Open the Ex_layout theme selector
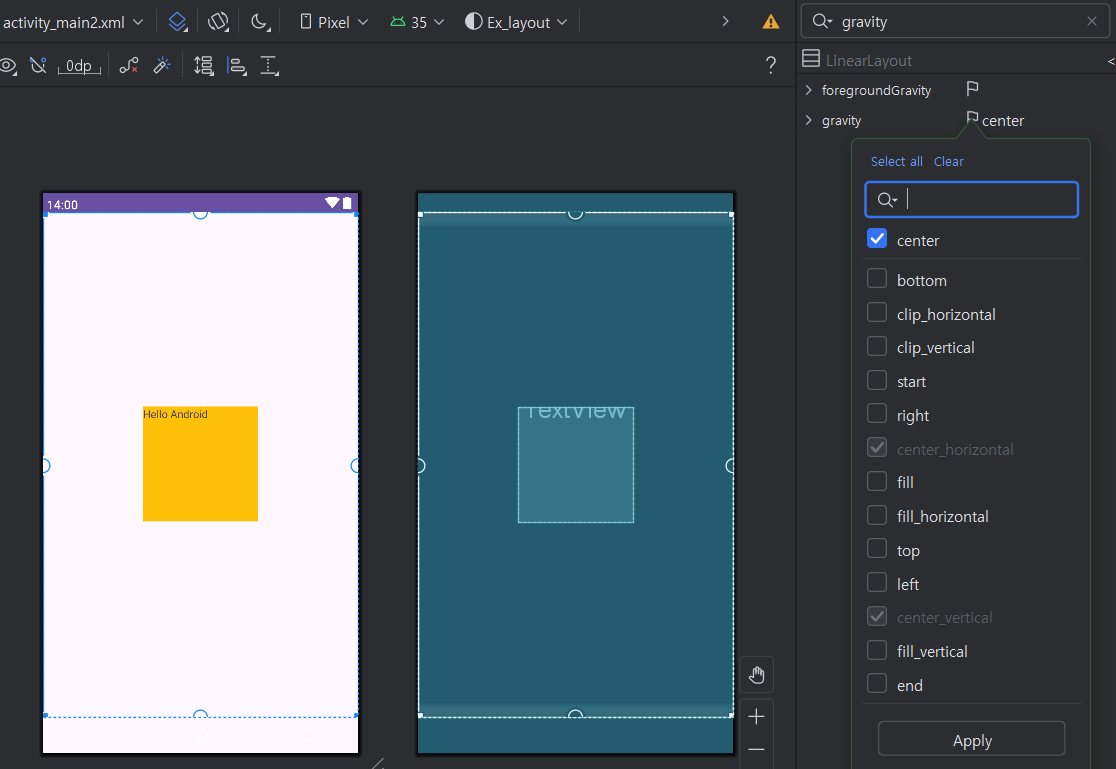 pyautogui.click(x=517, y=22)
